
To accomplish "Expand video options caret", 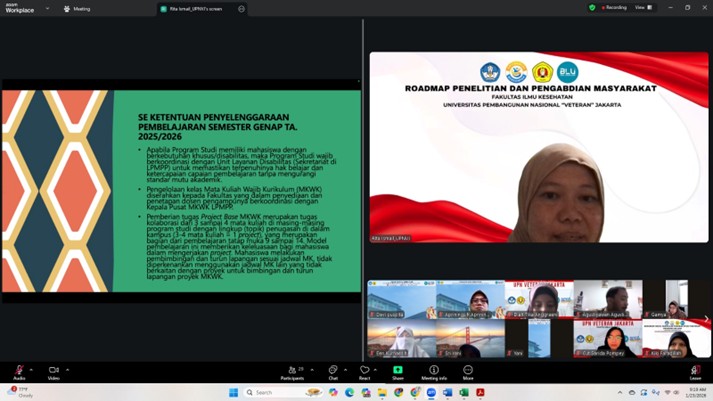I will pos(67,370).
